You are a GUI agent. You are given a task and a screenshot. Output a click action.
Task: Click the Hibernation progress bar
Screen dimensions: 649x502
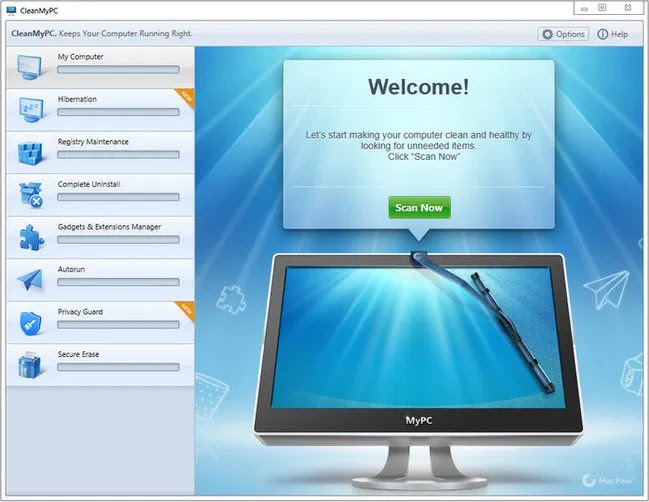118,112
